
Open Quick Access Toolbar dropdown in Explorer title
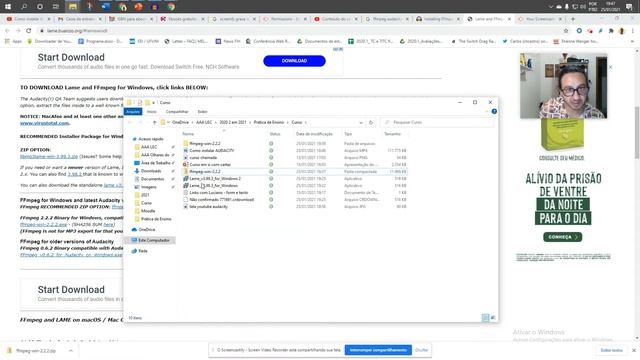pyautogui.click(x=153, y=102)
